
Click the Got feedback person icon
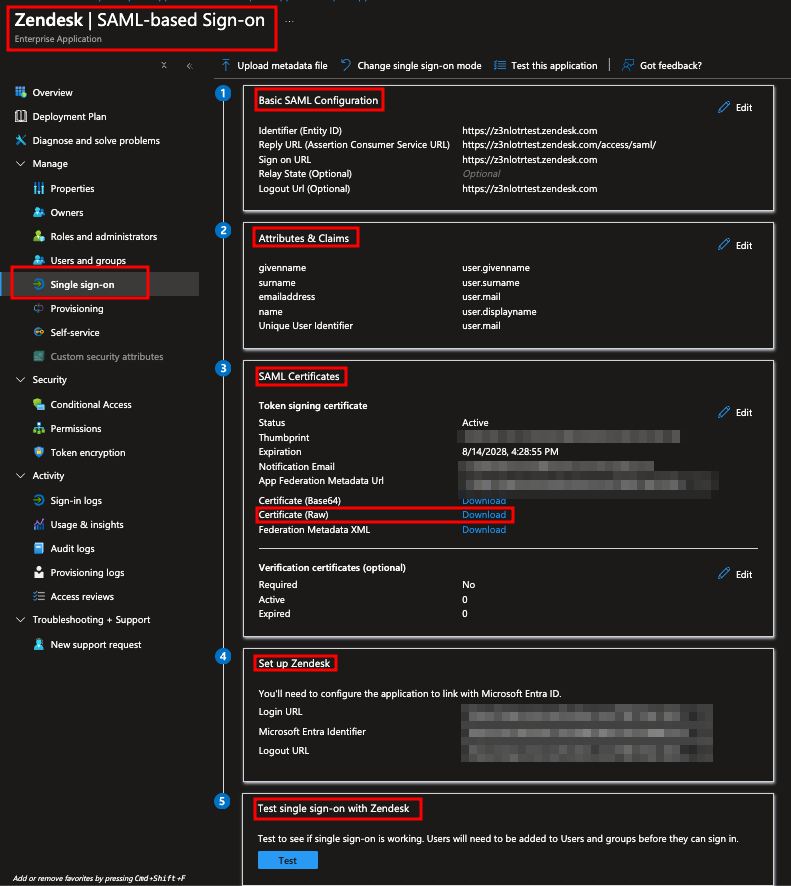pyautogui.click(x=628, y=65)
